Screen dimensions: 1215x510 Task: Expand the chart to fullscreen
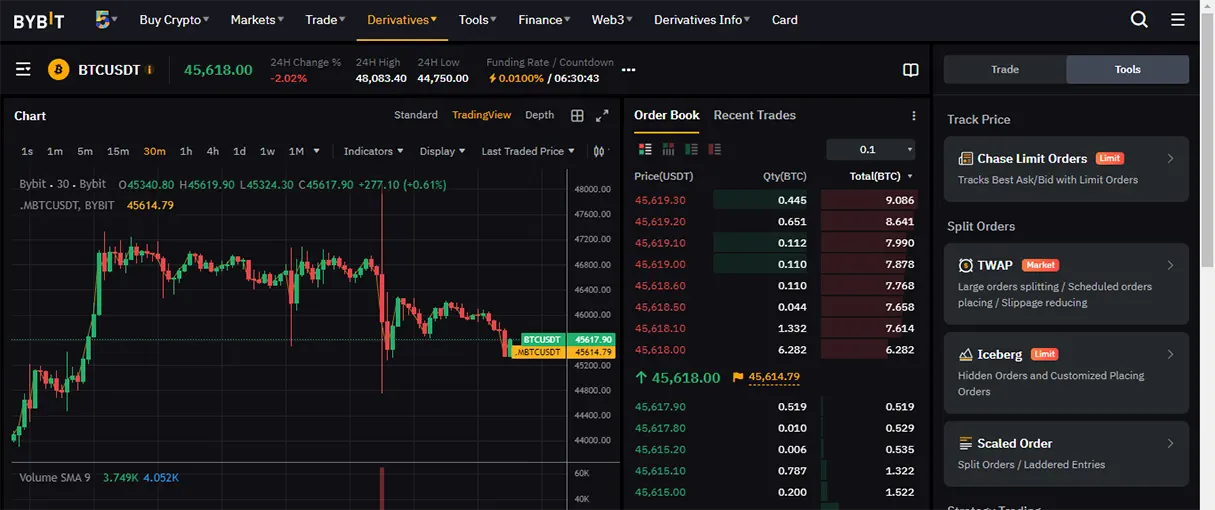[x=602, y=116]
